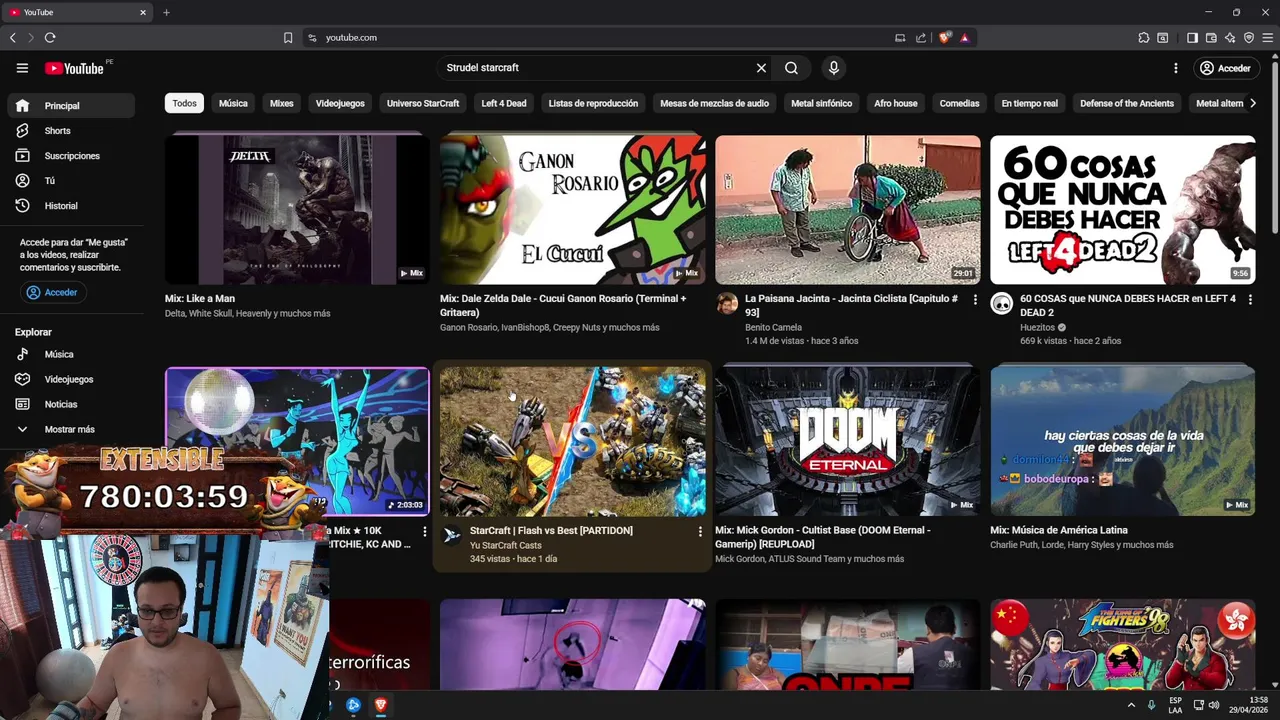
Task: Open Suscripciones in the sidebar
Action: pyautogui.click(x=71, y=156)
